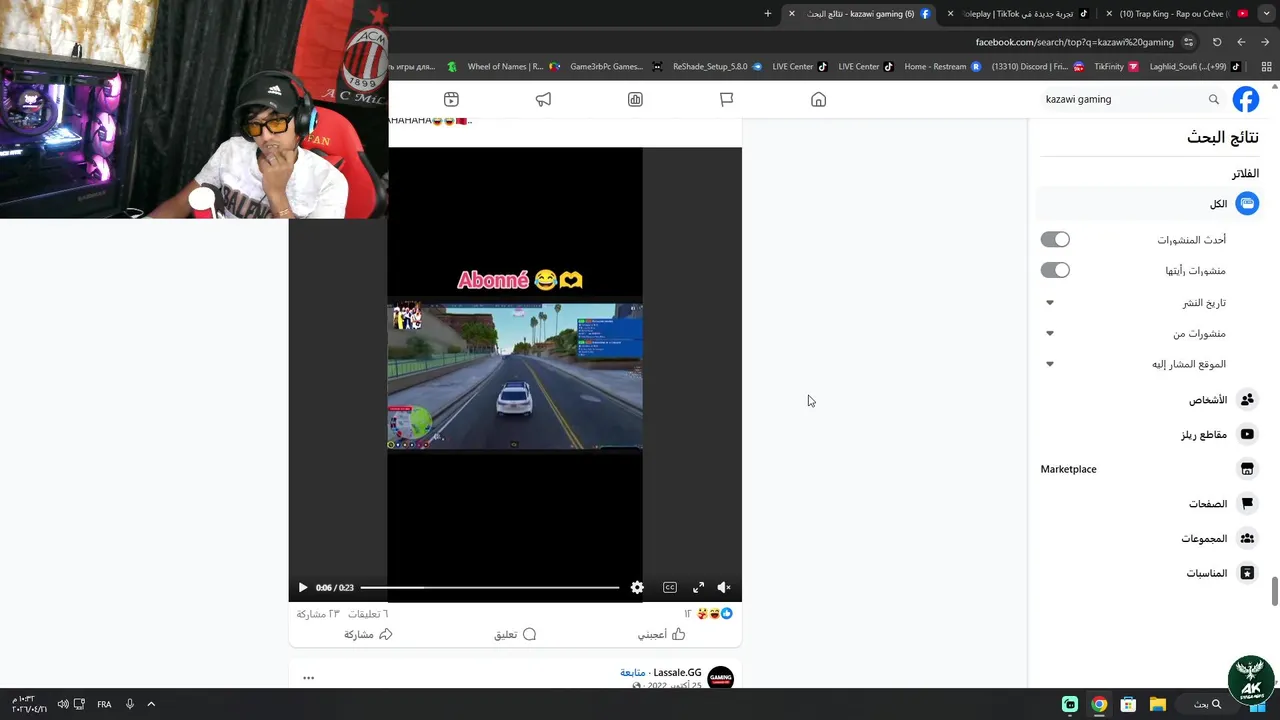Image resolution: width=1280 pixels, height=720 pixels.
Task: Expand منشورات من posts from dropdown
Action: [x=1050, y=333]
